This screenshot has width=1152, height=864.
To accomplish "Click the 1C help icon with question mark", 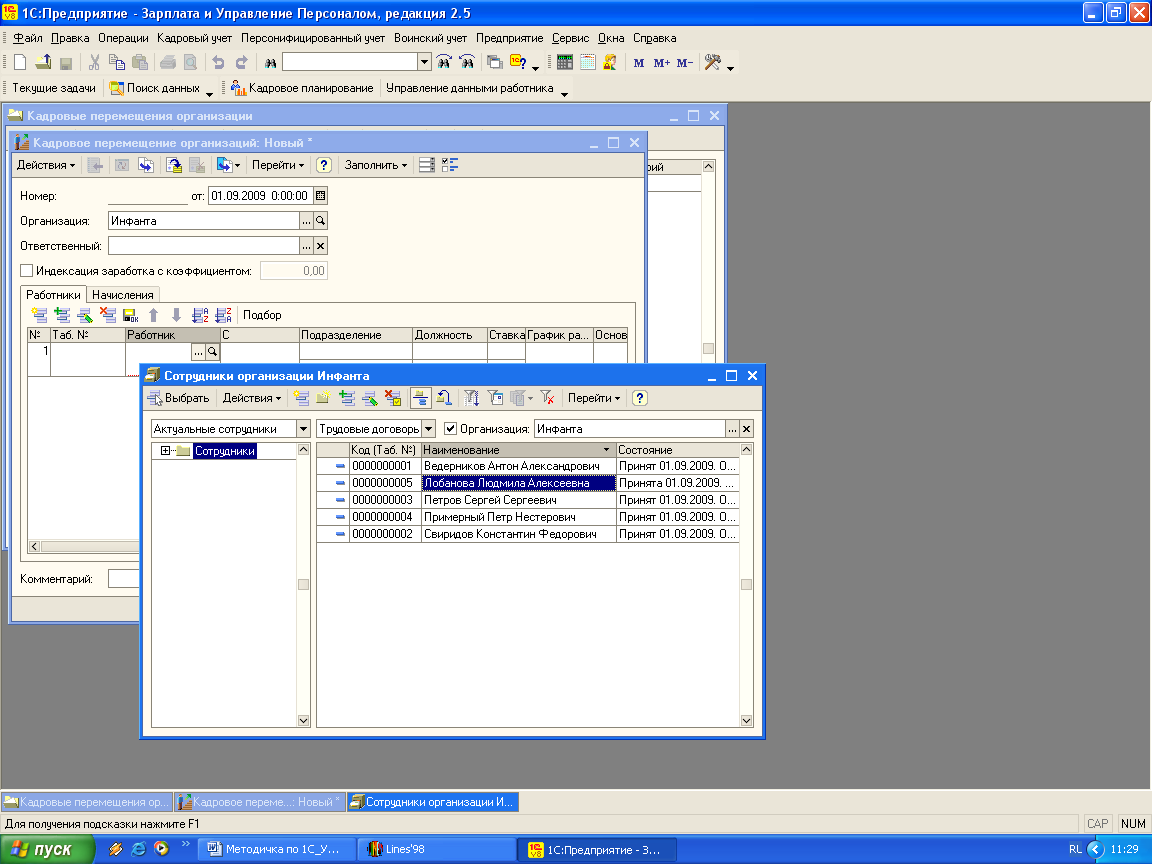I will 518,62.
